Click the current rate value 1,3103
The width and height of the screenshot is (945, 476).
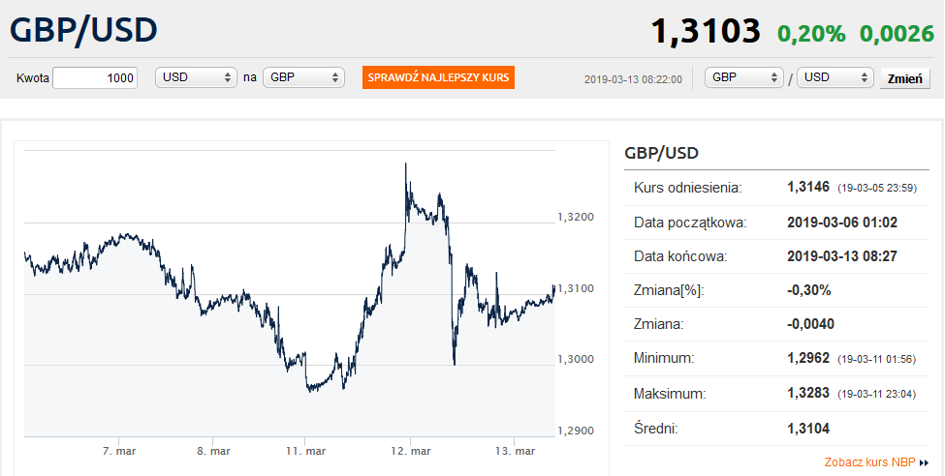706,31
